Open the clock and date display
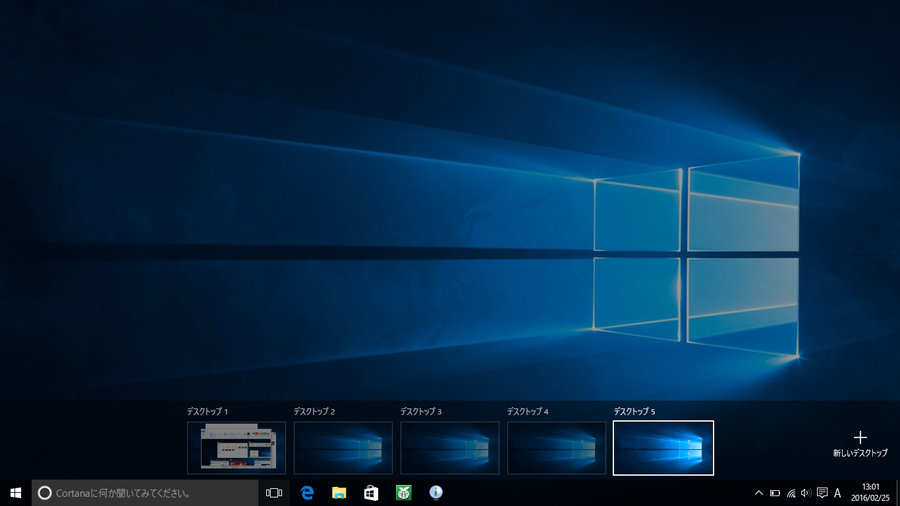The width and height of the screenshot is (900, 506). (870, 493)
